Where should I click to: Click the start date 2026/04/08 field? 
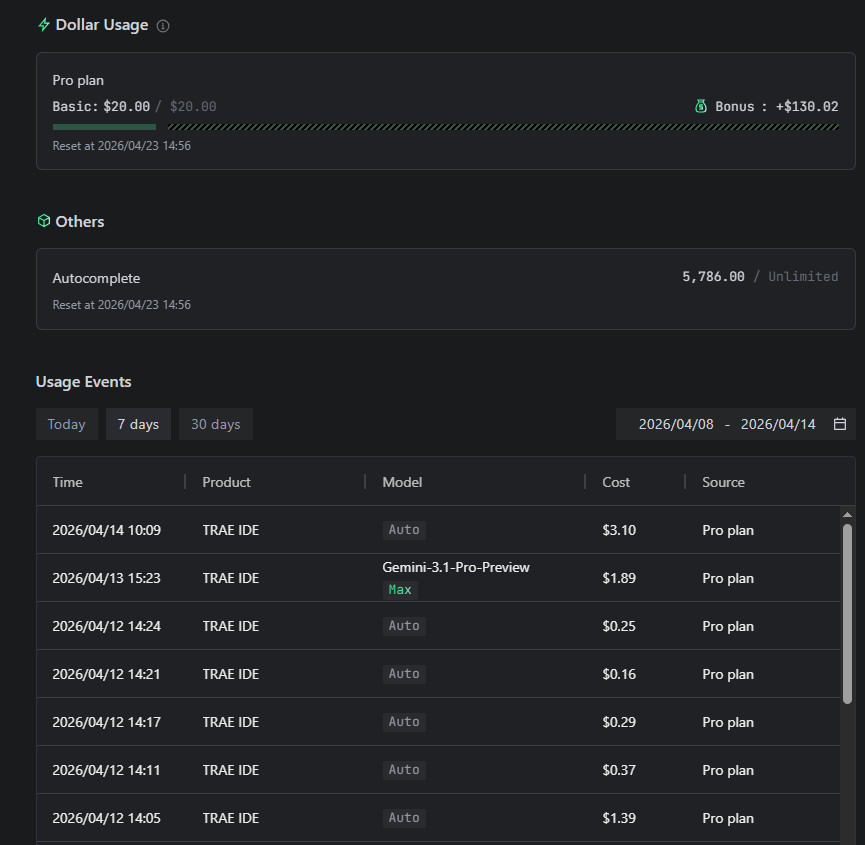click(x=676, y=424)
